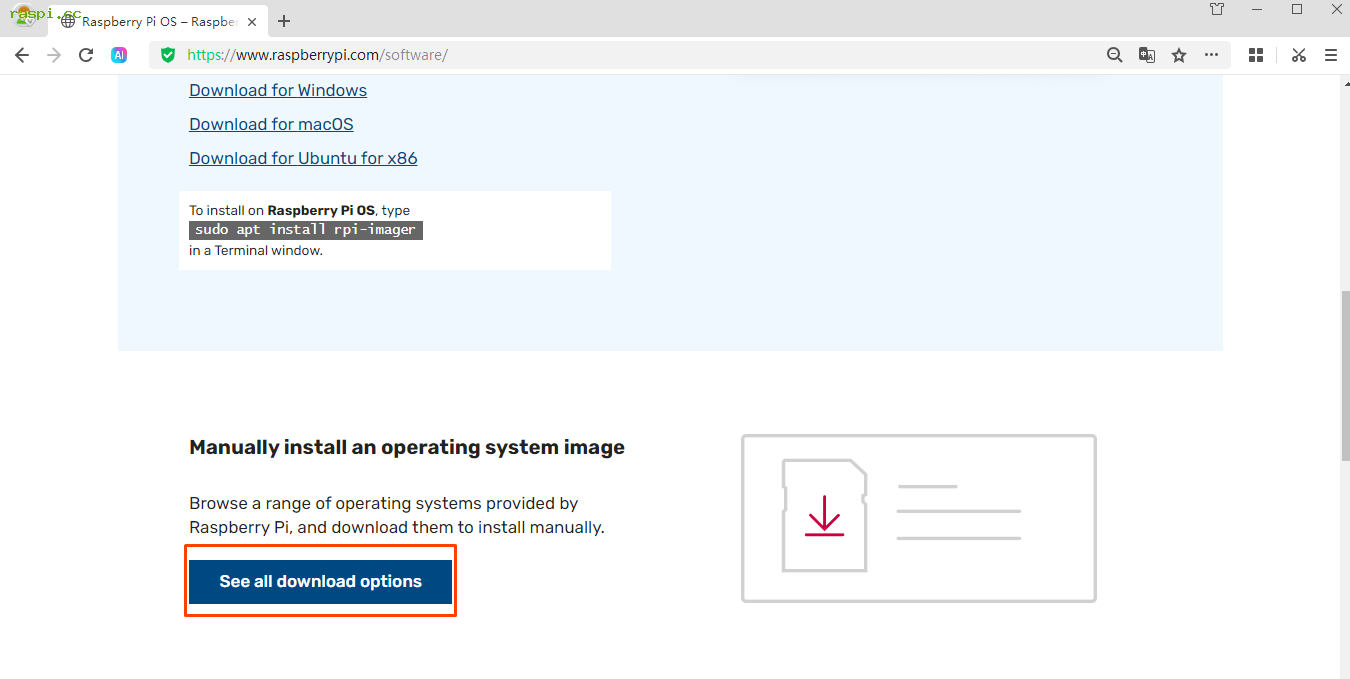This screenshot has width=1350, height=679.
Task: Open the page translate icon
Action: click(1147, 55)
